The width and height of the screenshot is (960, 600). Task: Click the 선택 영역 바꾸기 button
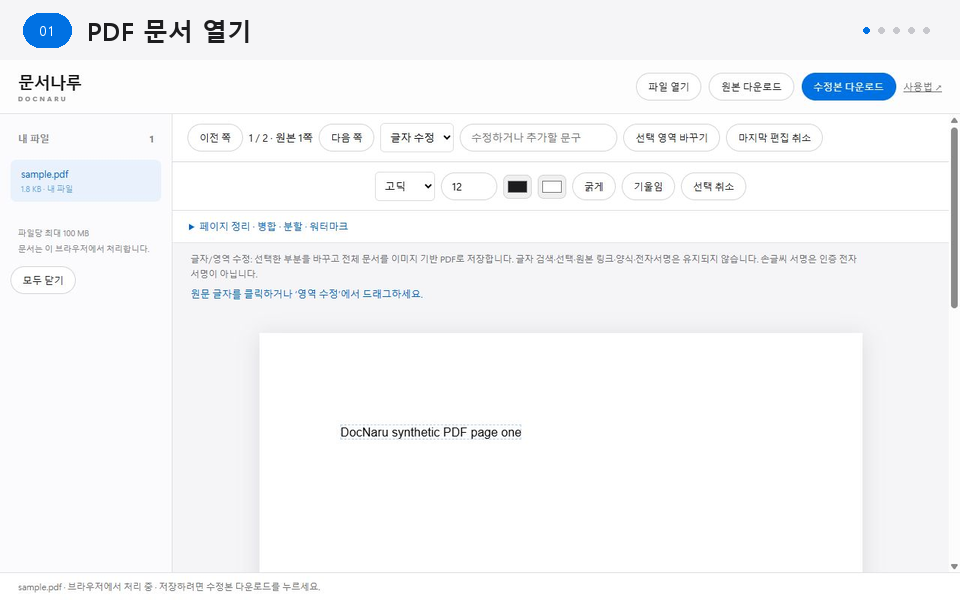(x=671, y=138)
